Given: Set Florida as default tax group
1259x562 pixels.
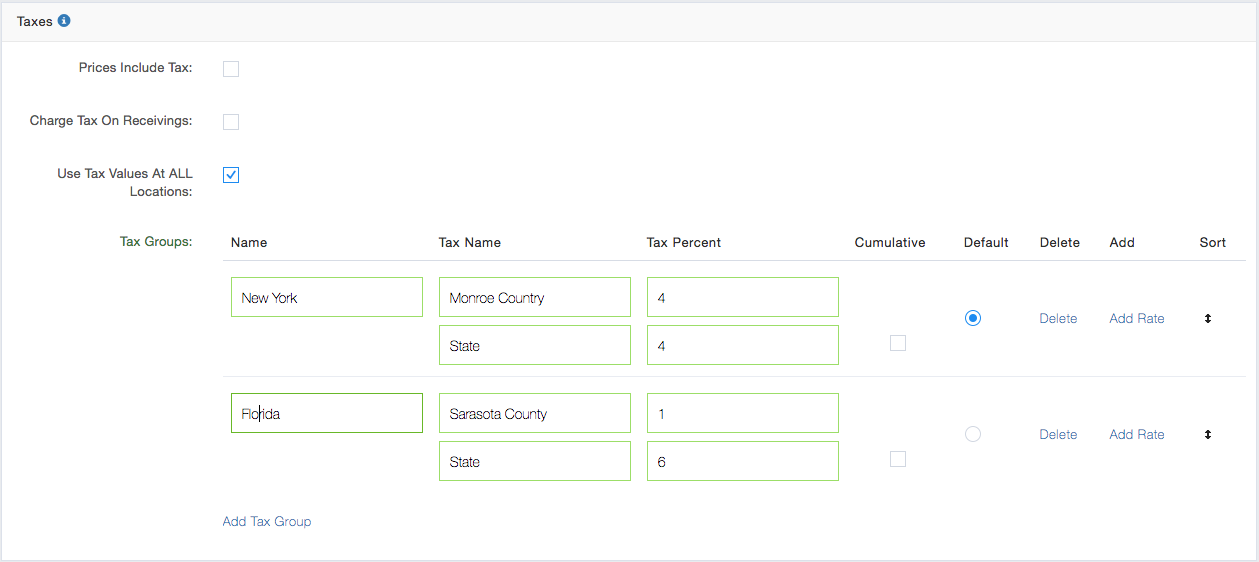Looking at the screenshot, I should [x=973, y=434].
